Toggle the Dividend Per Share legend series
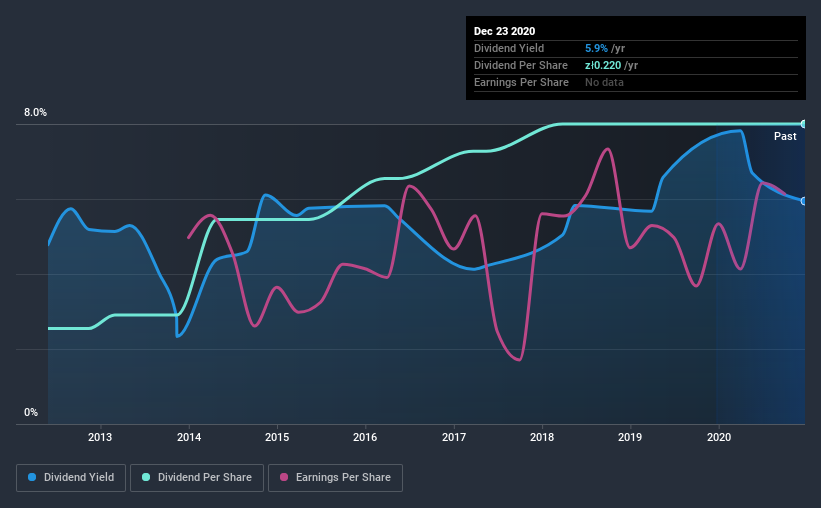 point(197,478)
